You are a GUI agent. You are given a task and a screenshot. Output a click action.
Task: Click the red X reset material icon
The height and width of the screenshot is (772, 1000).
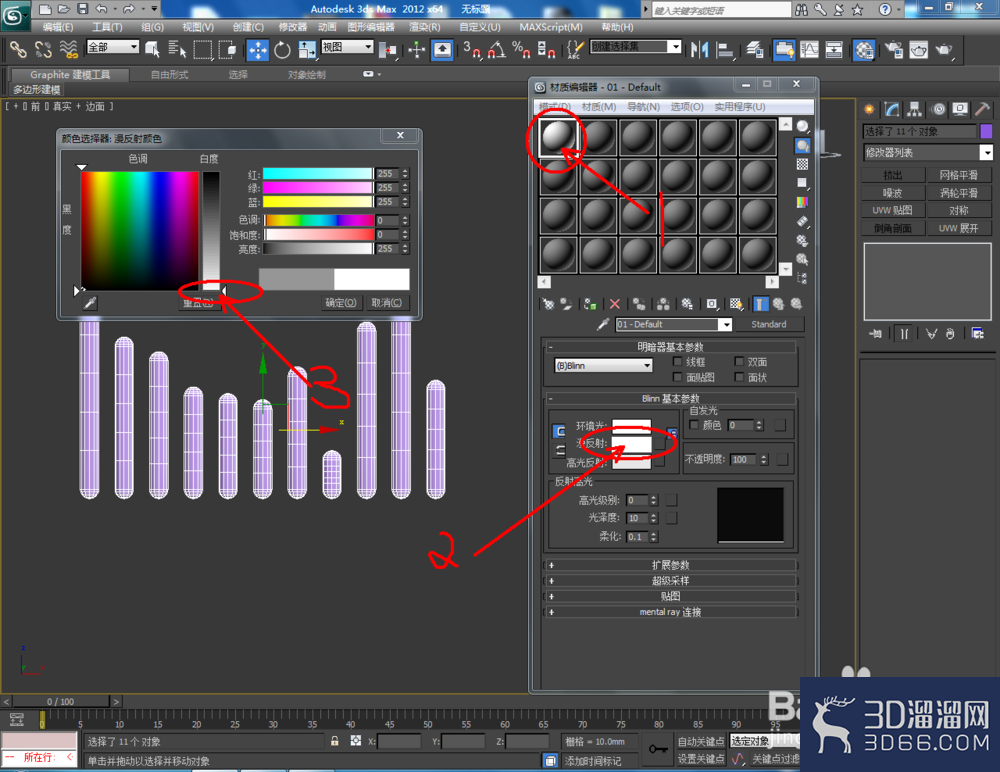pos(615,304)
